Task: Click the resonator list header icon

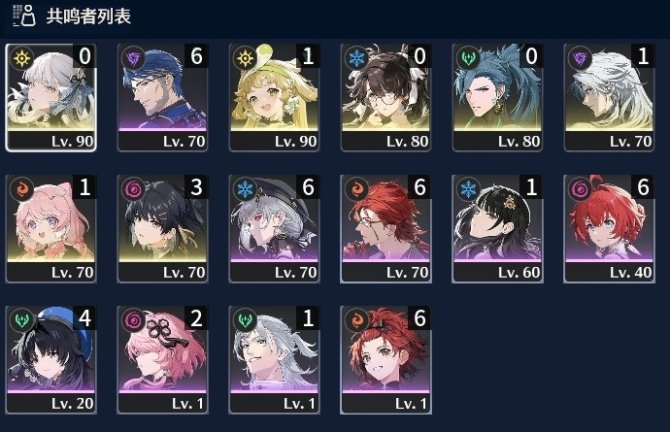Action: click(24, 16)
